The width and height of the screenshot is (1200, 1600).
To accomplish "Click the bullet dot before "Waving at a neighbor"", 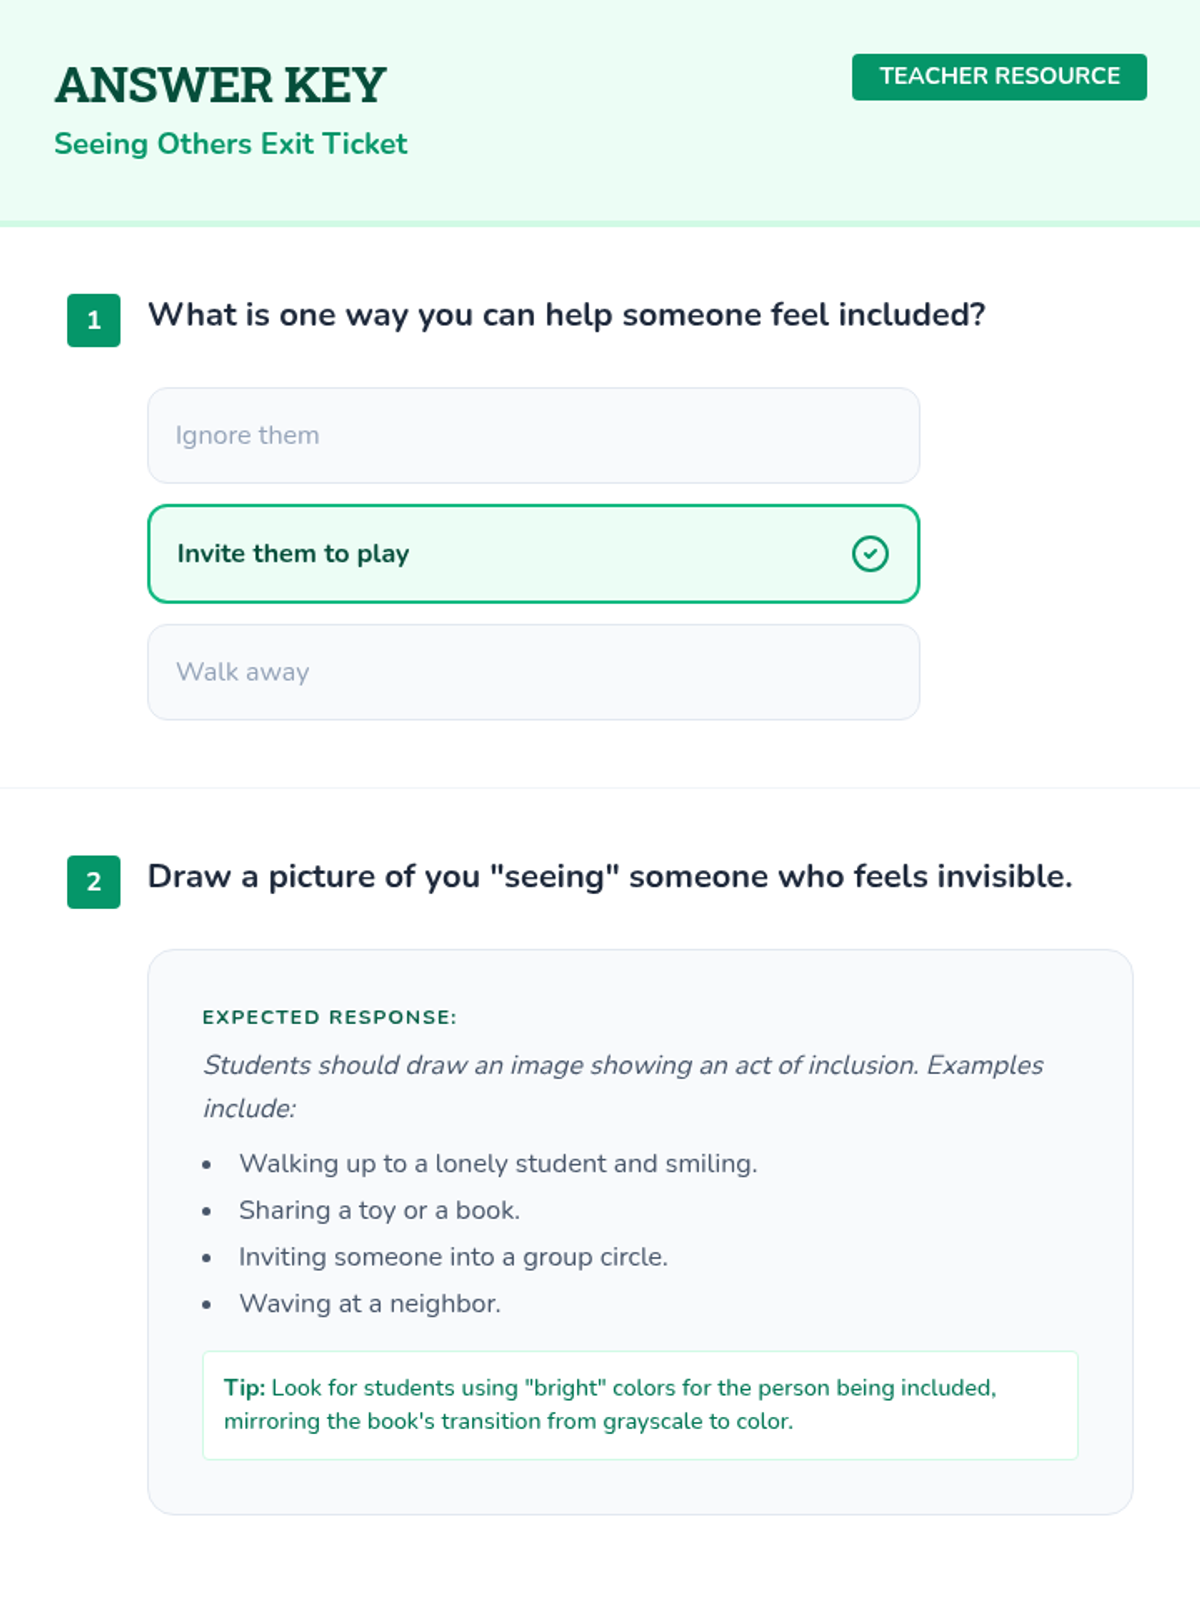I will point(207,1305).
